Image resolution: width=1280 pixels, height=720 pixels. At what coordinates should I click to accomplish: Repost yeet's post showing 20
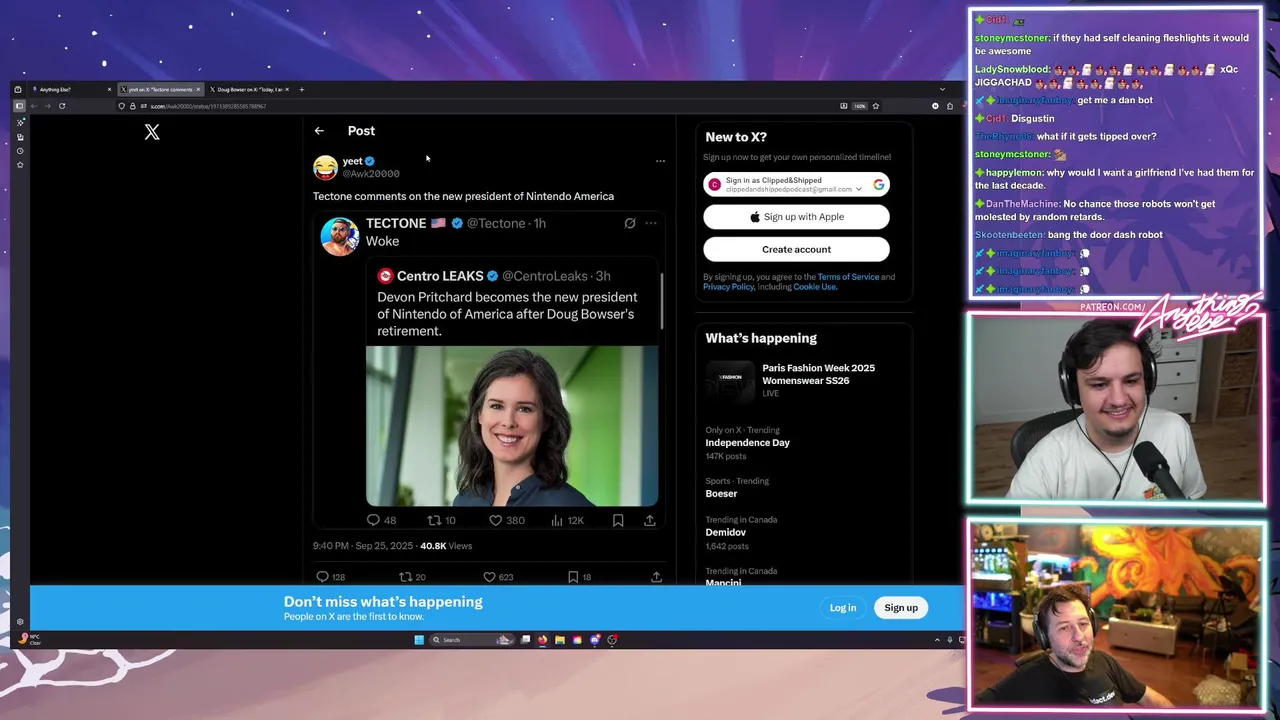click(x=405, y=577)
